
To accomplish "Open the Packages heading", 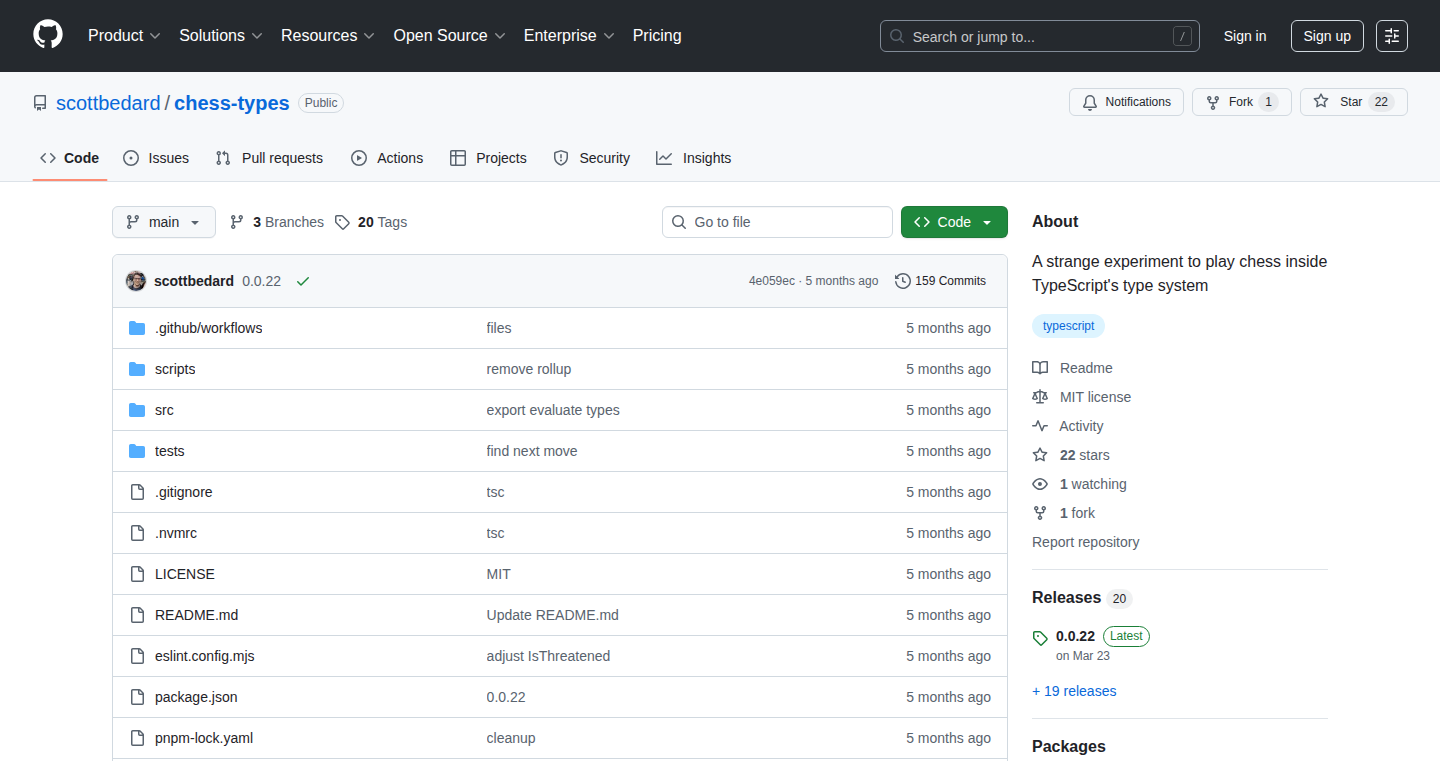I will pyautogui.click(x=1069, y=746).
